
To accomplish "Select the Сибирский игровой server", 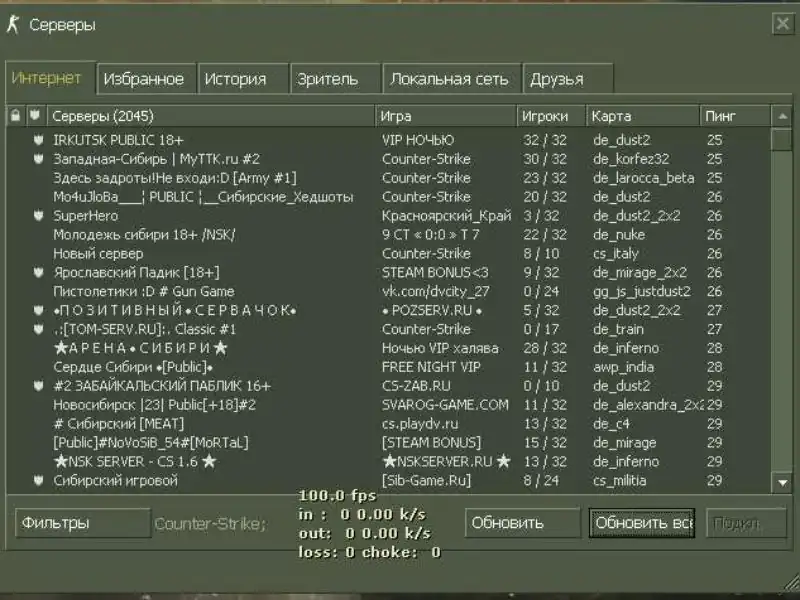I will coord(388,480).
